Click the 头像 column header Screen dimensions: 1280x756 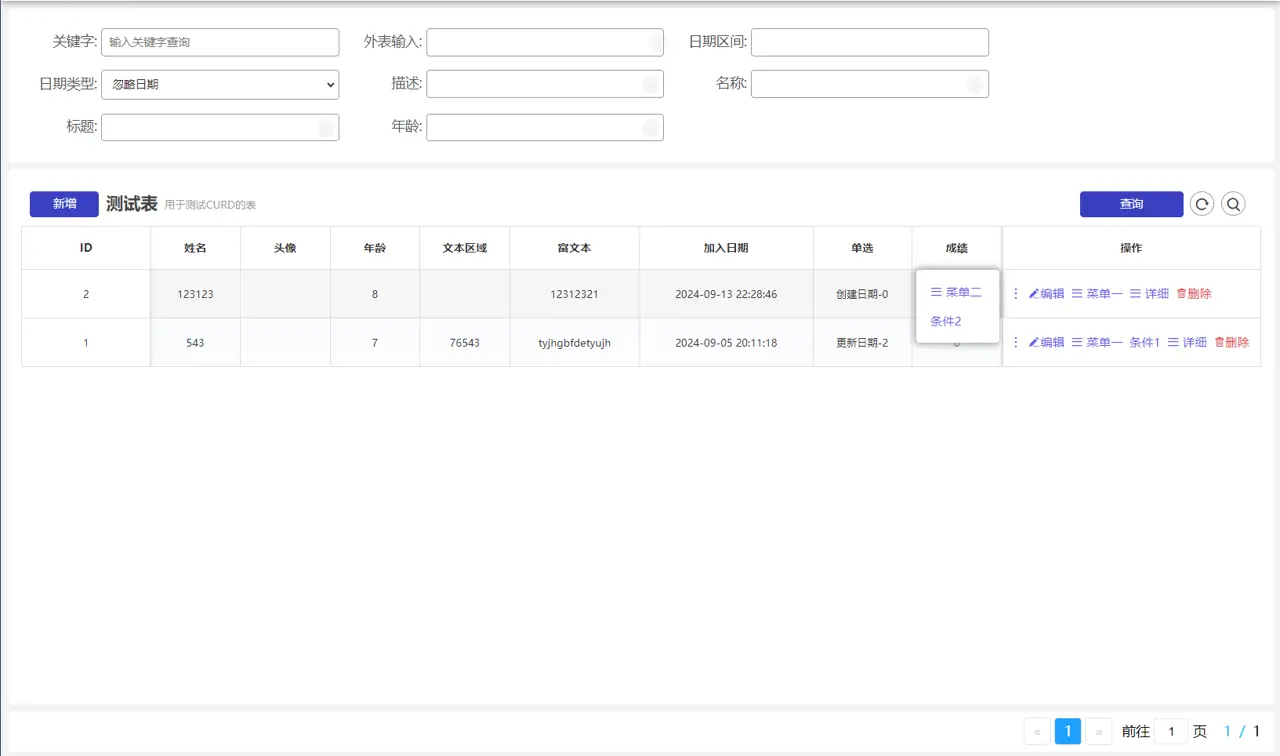pyautogui.click(x=285, y=248)
